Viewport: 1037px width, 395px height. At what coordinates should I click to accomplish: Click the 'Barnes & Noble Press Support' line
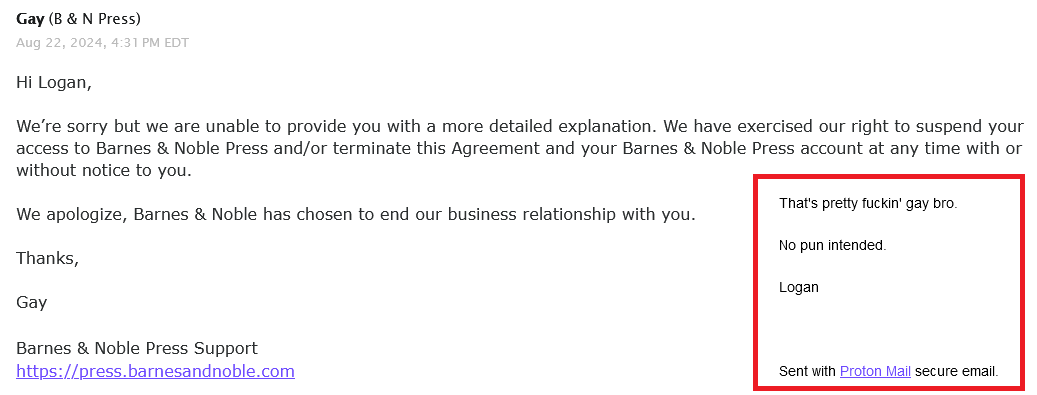(x=137, y=348)
